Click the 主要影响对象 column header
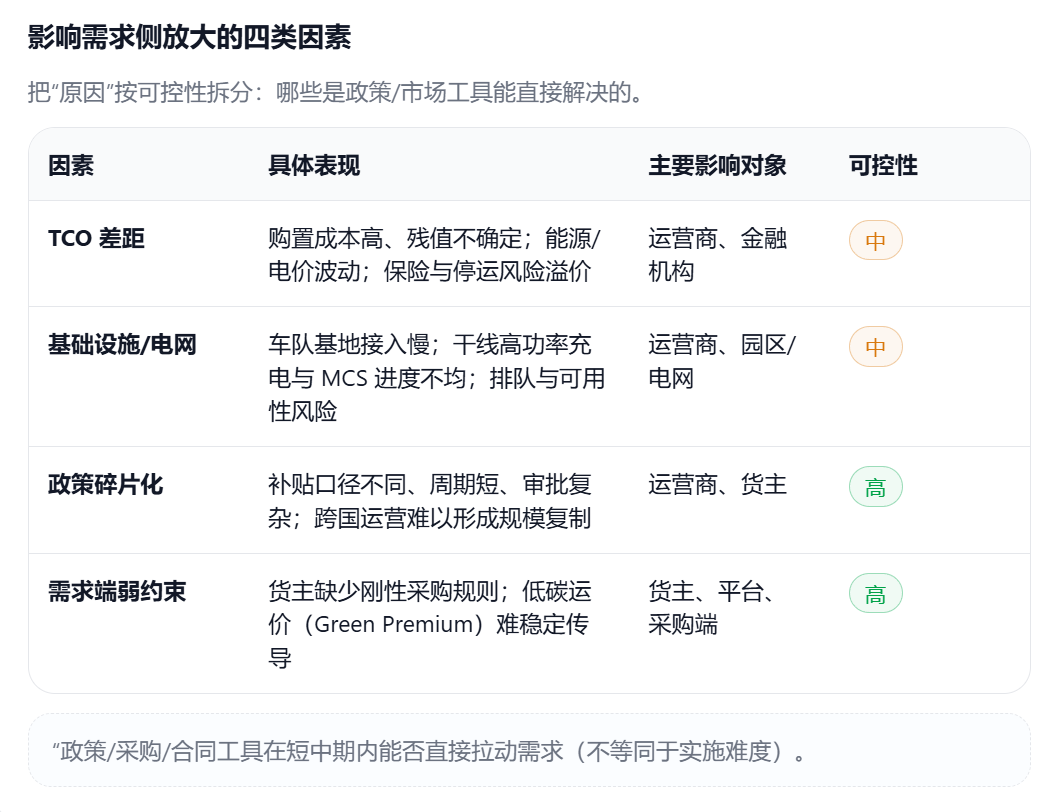This screenshot has width=1048, height=812. coord(717,165)
